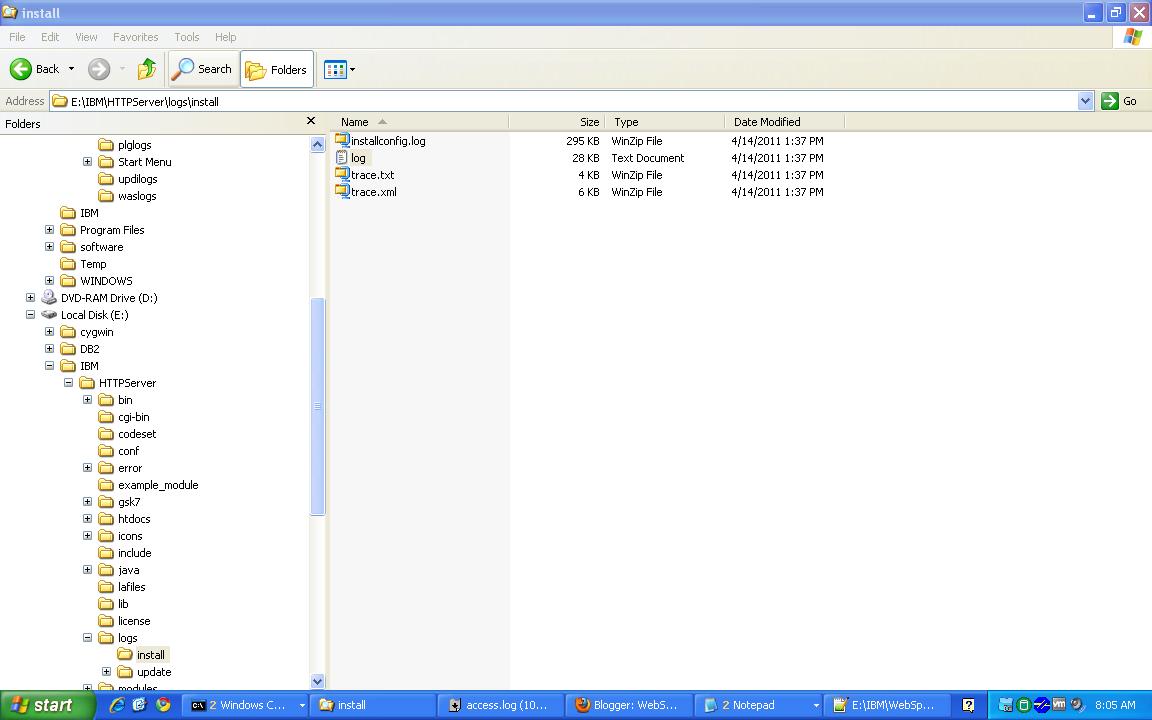Open the Tools menu
1152x720 pixels.
click(187, 37)
